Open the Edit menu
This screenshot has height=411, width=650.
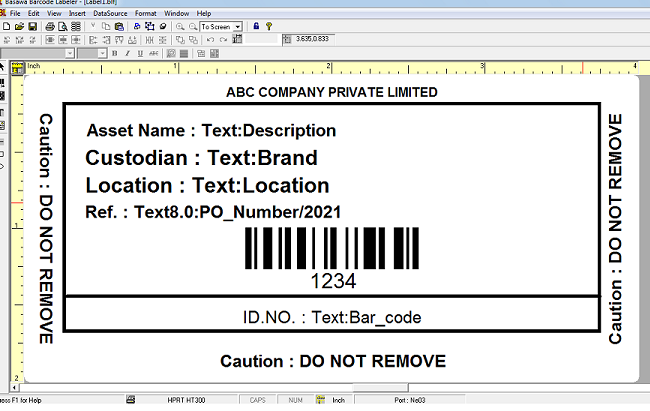pyautogui.click(x=34, y=13)
